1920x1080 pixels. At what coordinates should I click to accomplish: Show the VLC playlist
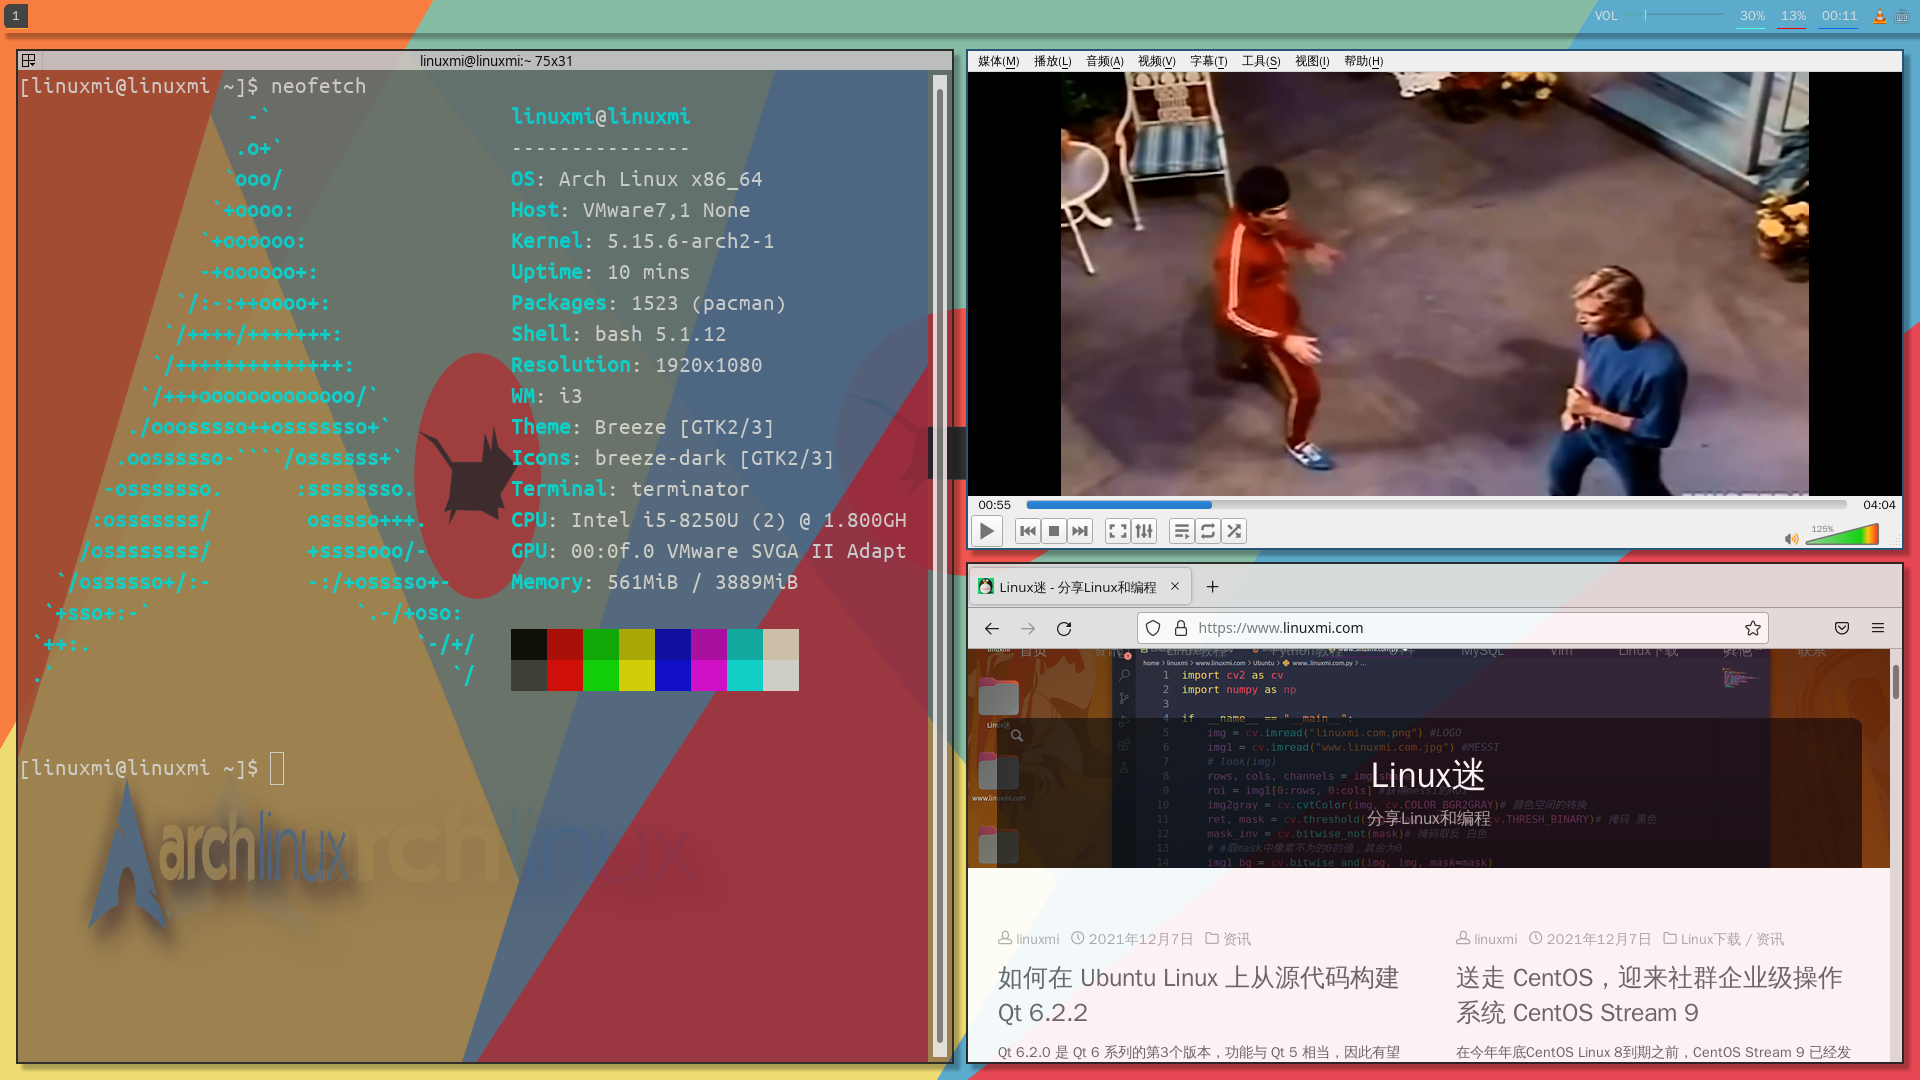pyautogui.click(x=1182, y=531)
